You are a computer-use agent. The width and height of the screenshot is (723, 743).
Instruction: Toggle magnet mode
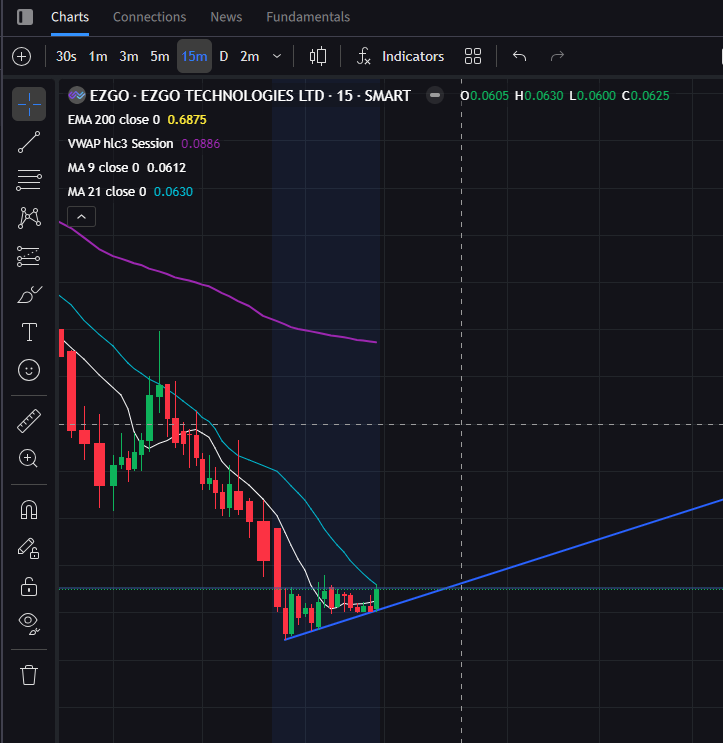click(x=29, y=510)
